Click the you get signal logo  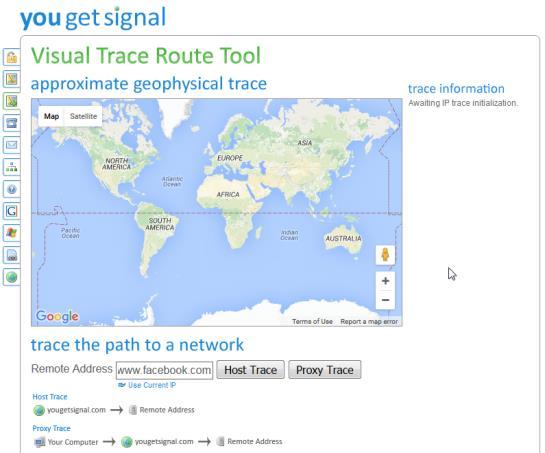click(93, 17)
